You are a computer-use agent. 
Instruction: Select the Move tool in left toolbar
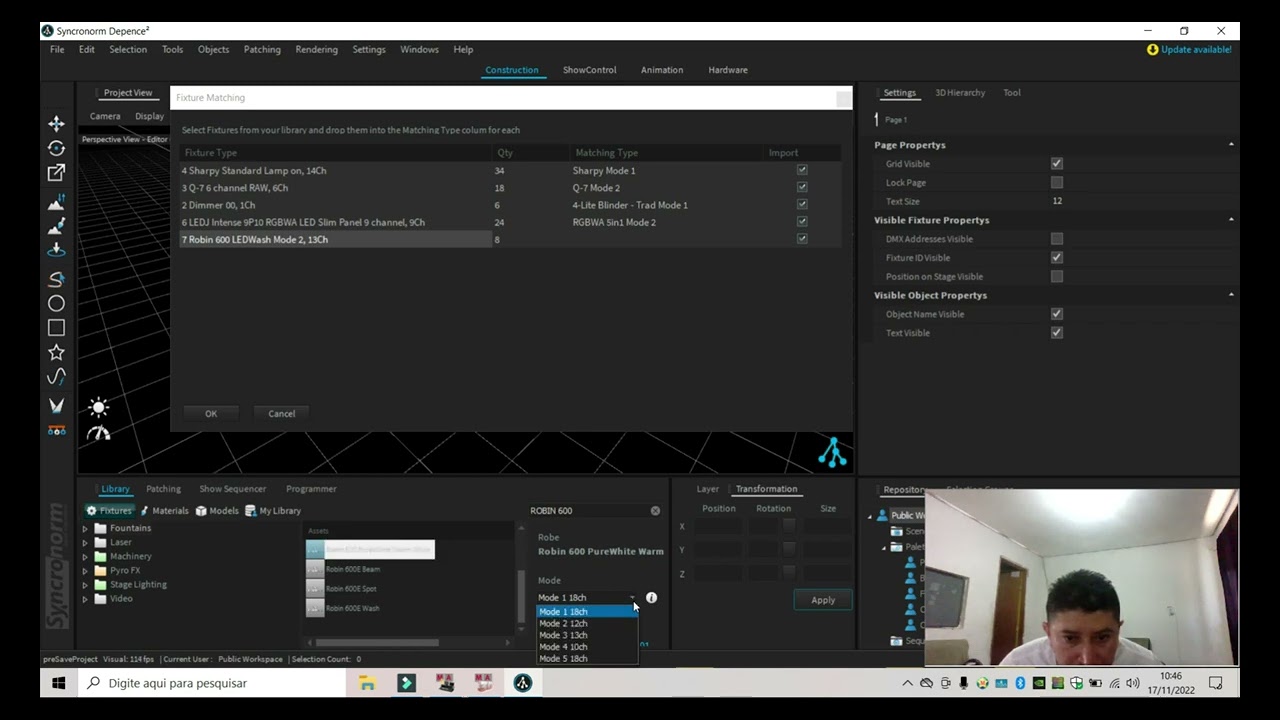point(56,123)
